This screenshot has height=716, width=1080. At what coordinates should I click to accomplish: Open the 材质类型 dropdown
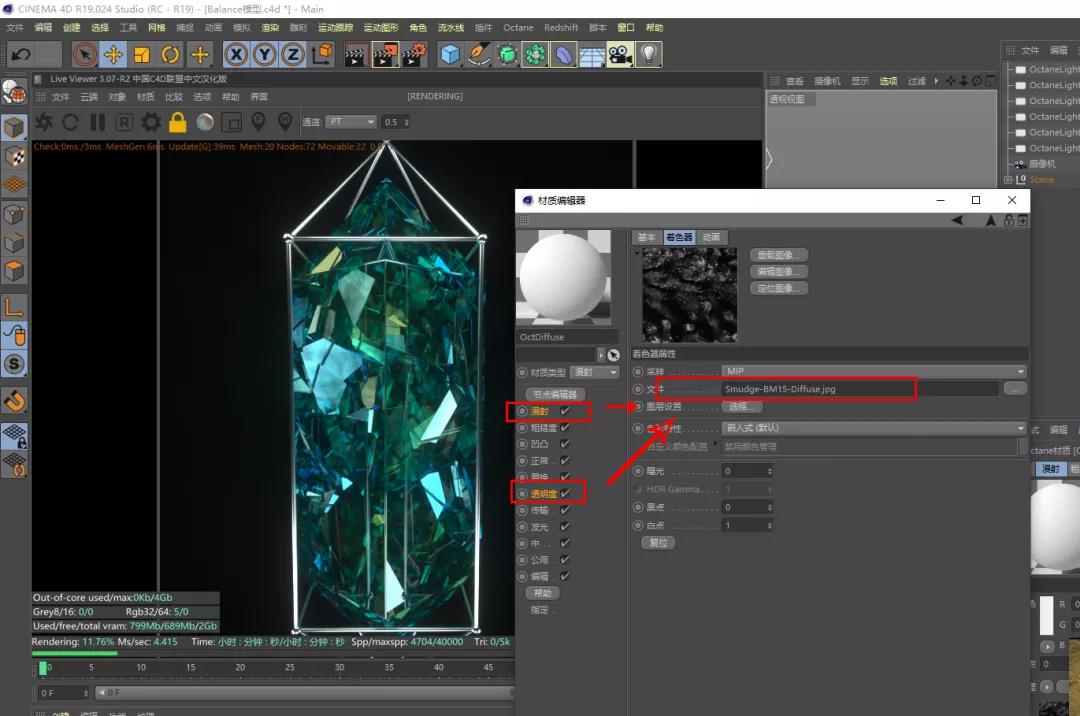click(595, 372)
